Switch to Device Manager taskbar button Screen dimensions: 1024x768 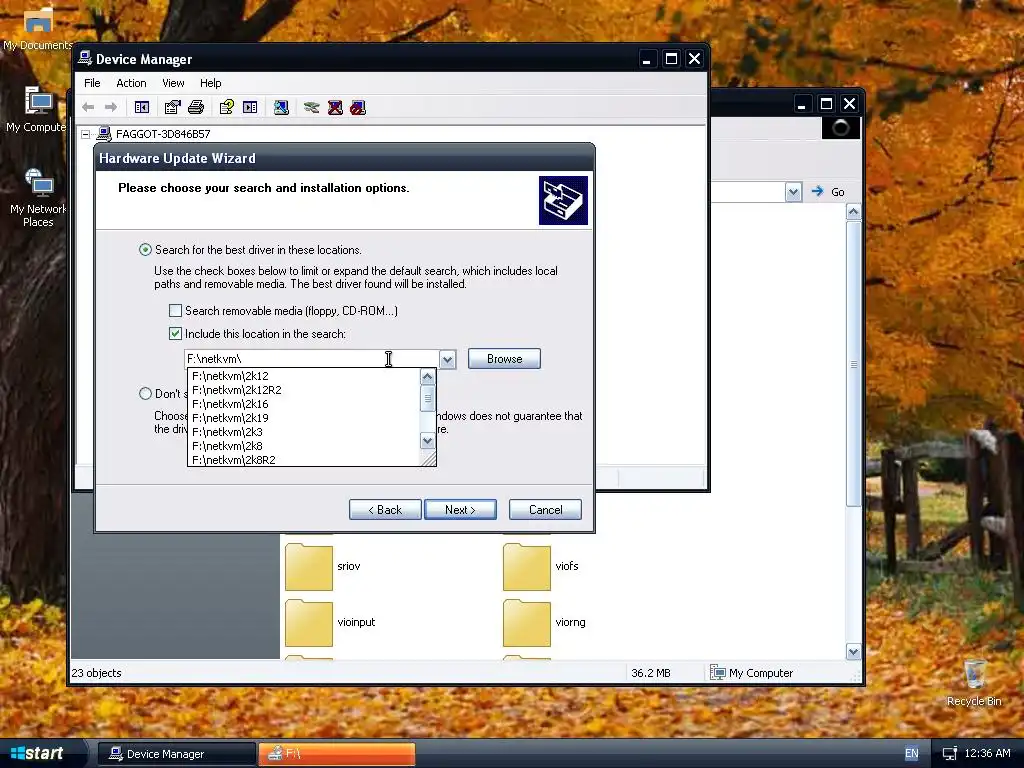pos(176,754)
